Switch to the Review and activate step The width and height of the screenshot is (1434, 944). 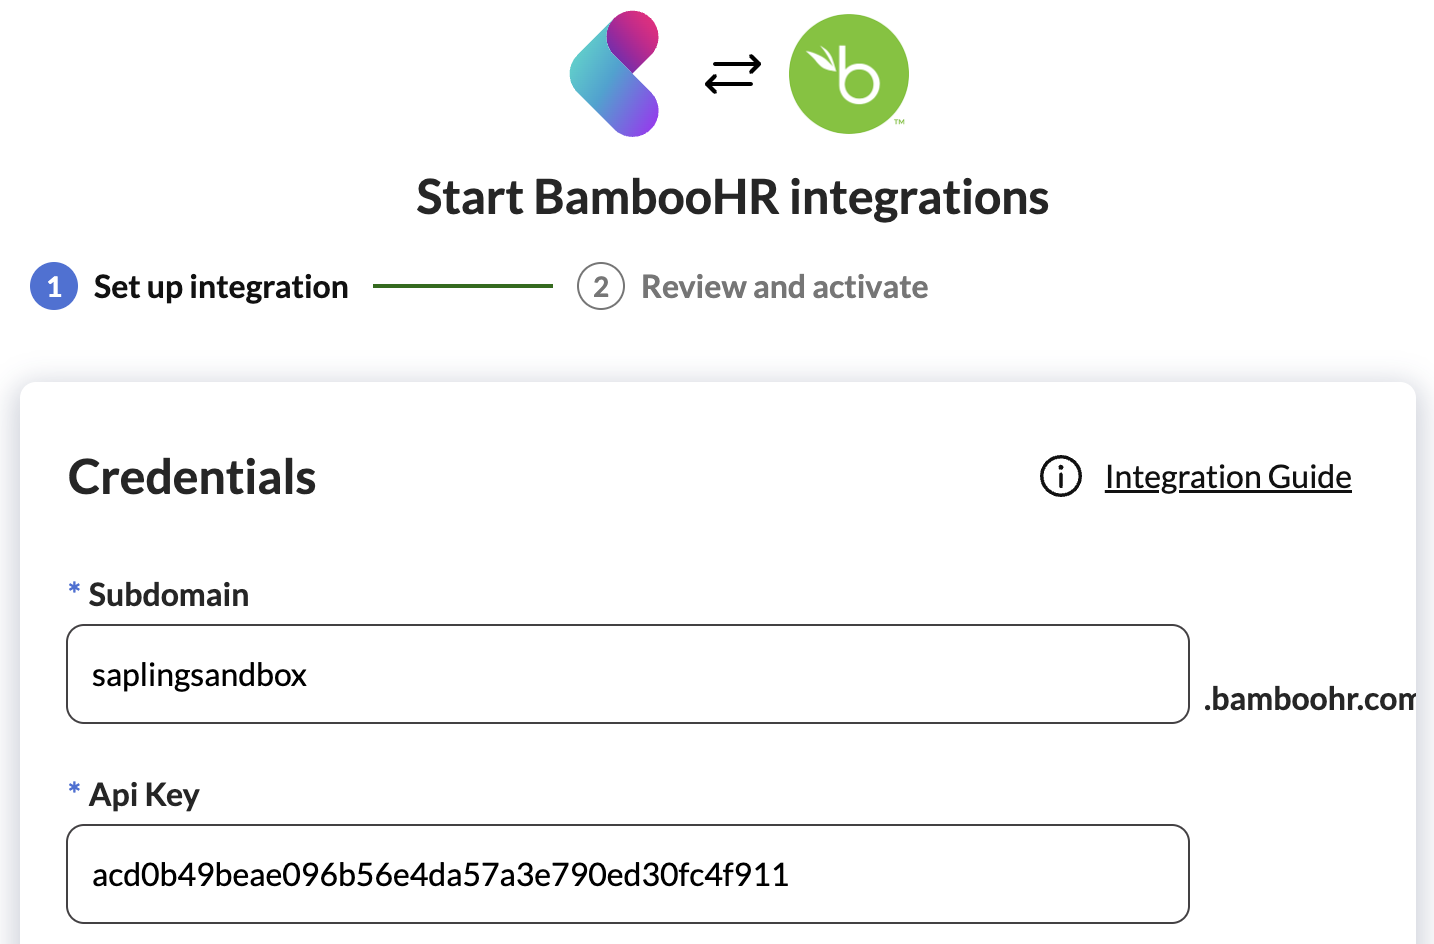784,287
